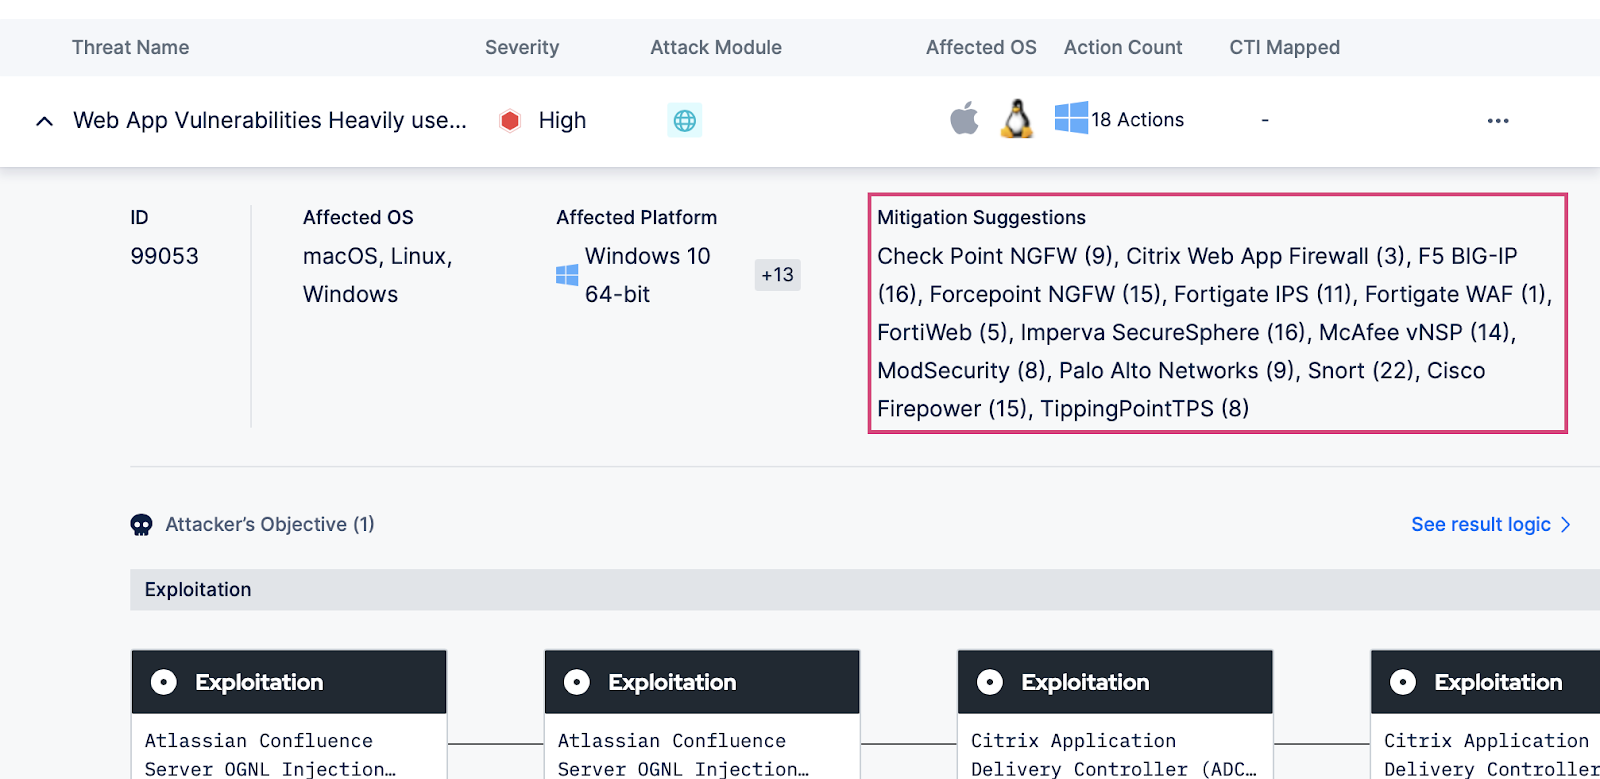Click the red High severity hexagon icon
Image resolution: width=1600 pixels, height=779 pixels.
(510, 121)
